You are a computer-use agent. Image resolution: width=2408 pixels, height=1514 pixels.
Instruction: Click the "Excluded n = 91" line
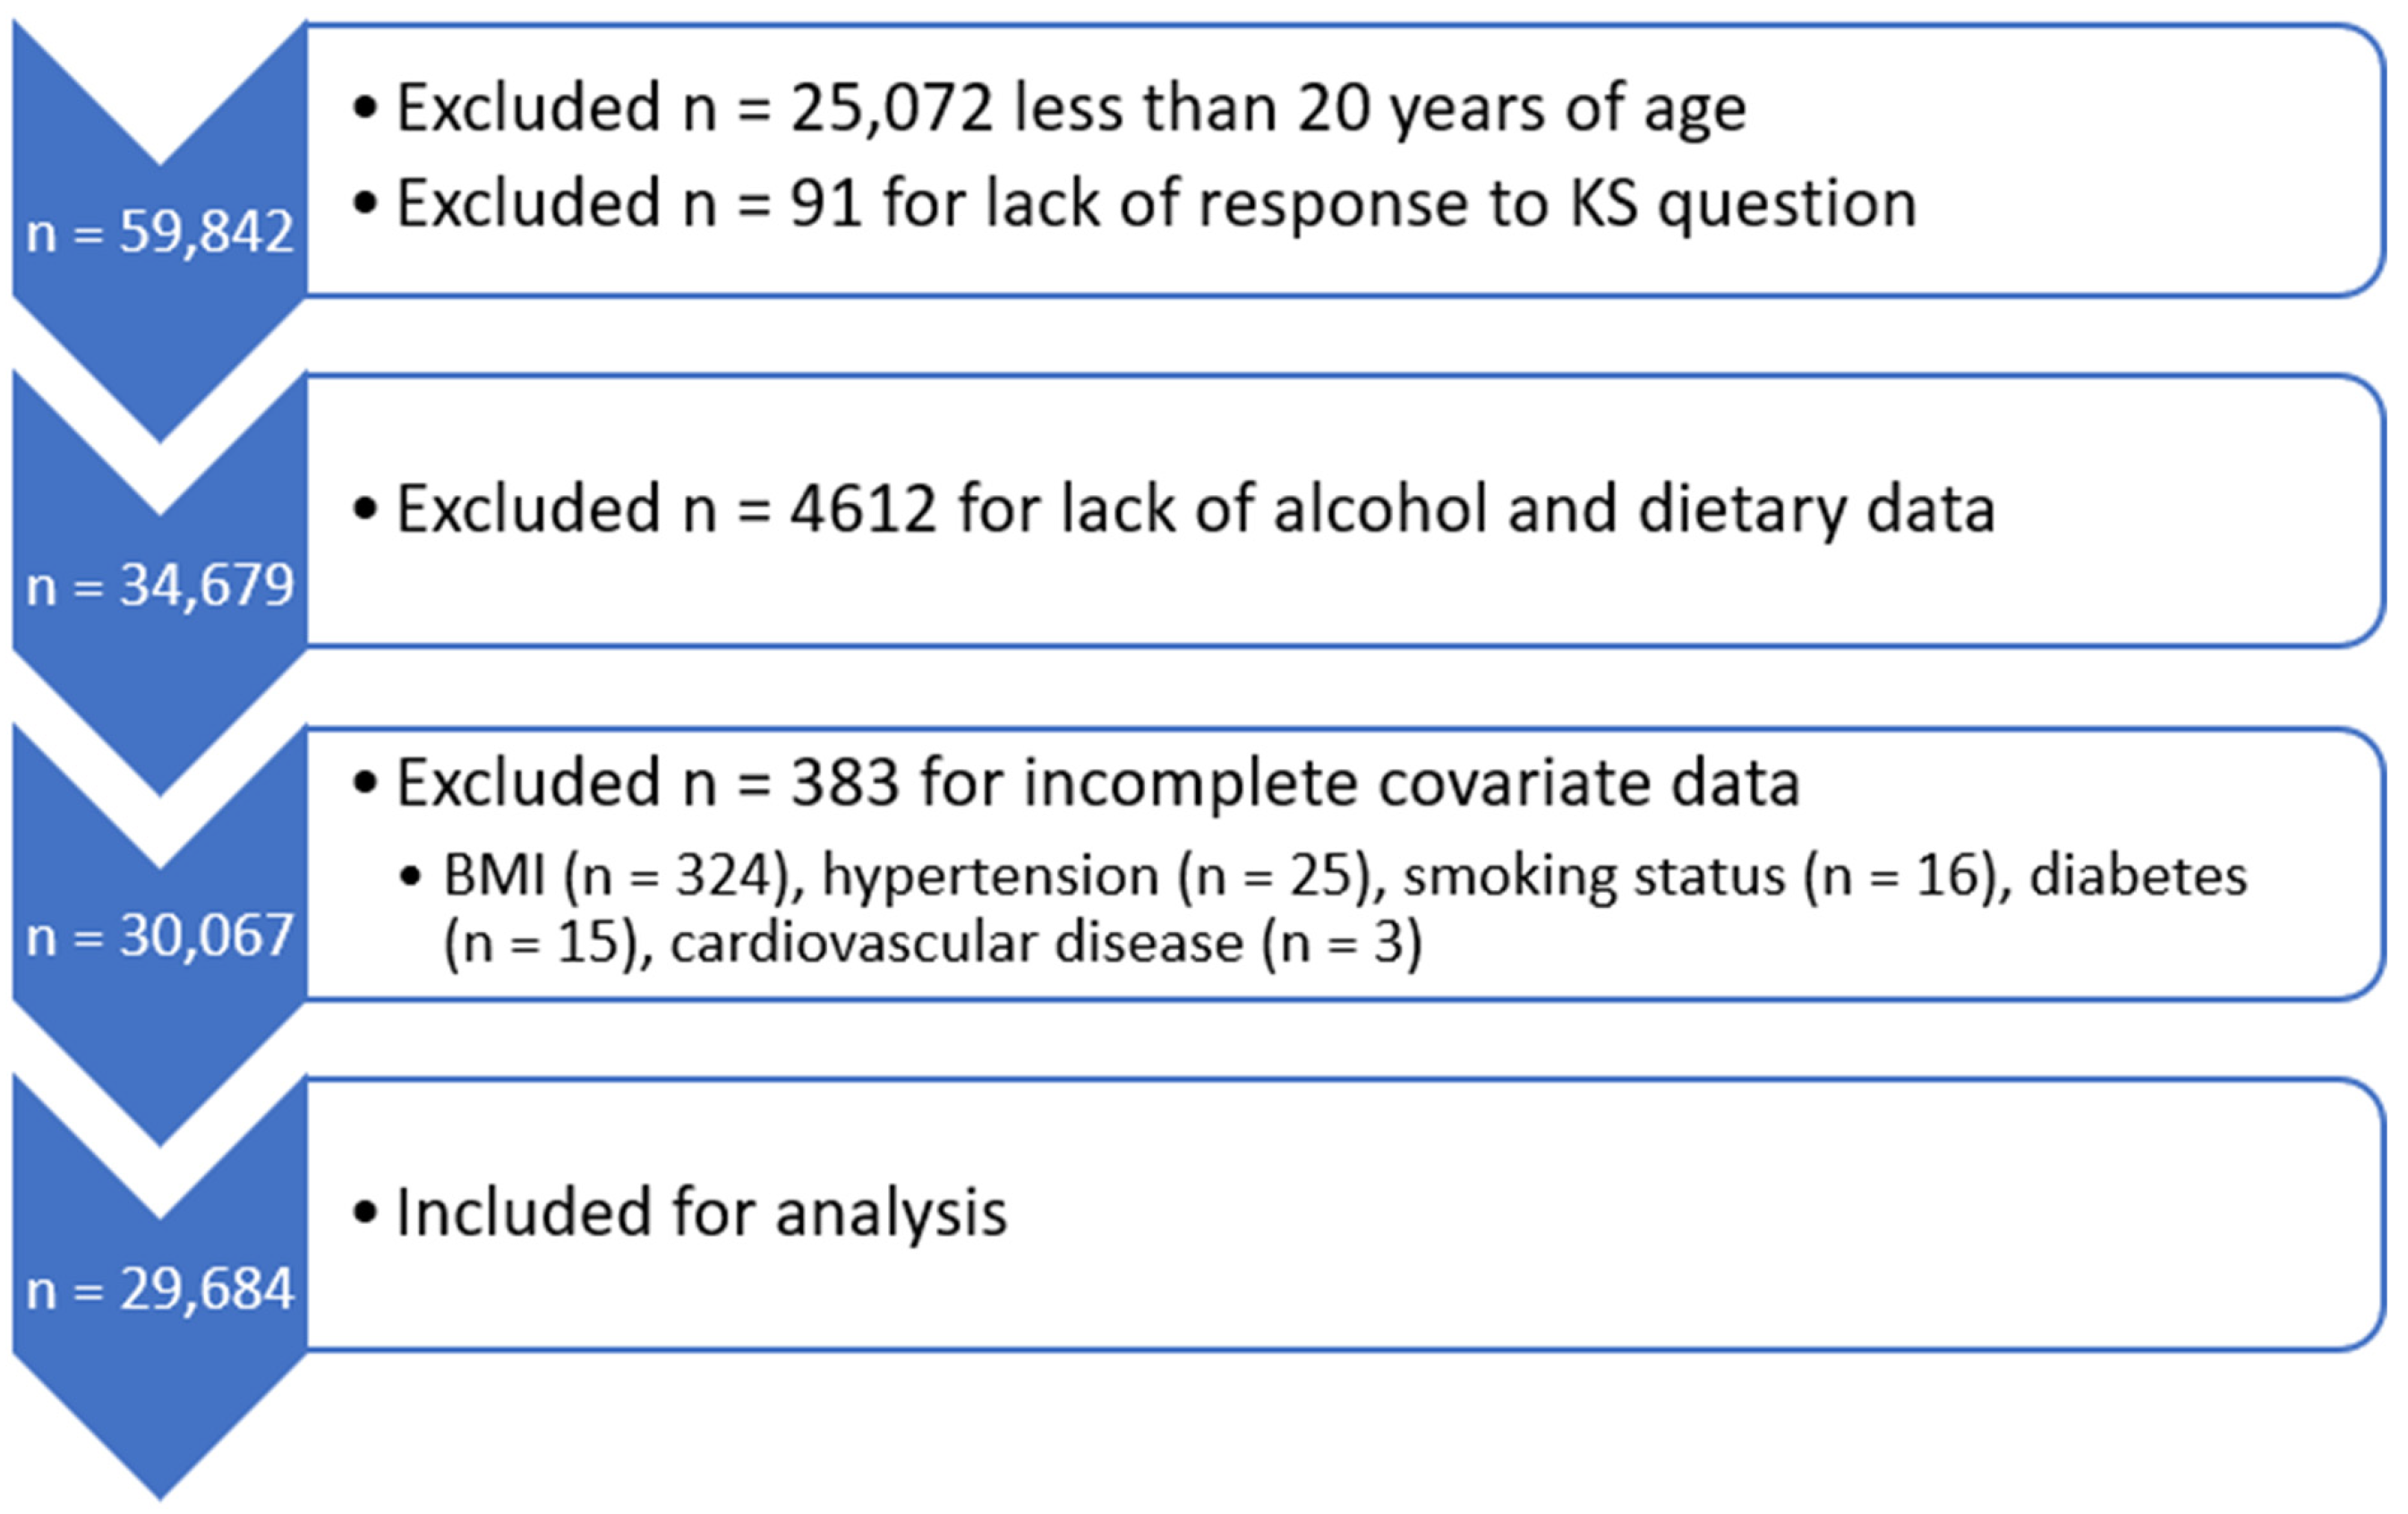630,204
